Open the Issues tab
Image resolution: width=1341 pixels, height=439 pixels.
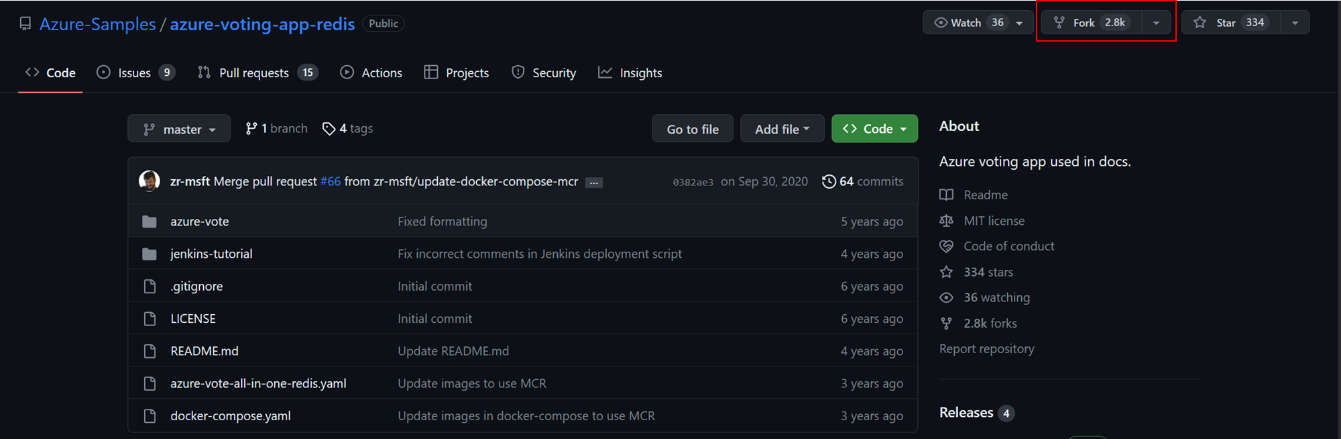(x=136, y=73)
